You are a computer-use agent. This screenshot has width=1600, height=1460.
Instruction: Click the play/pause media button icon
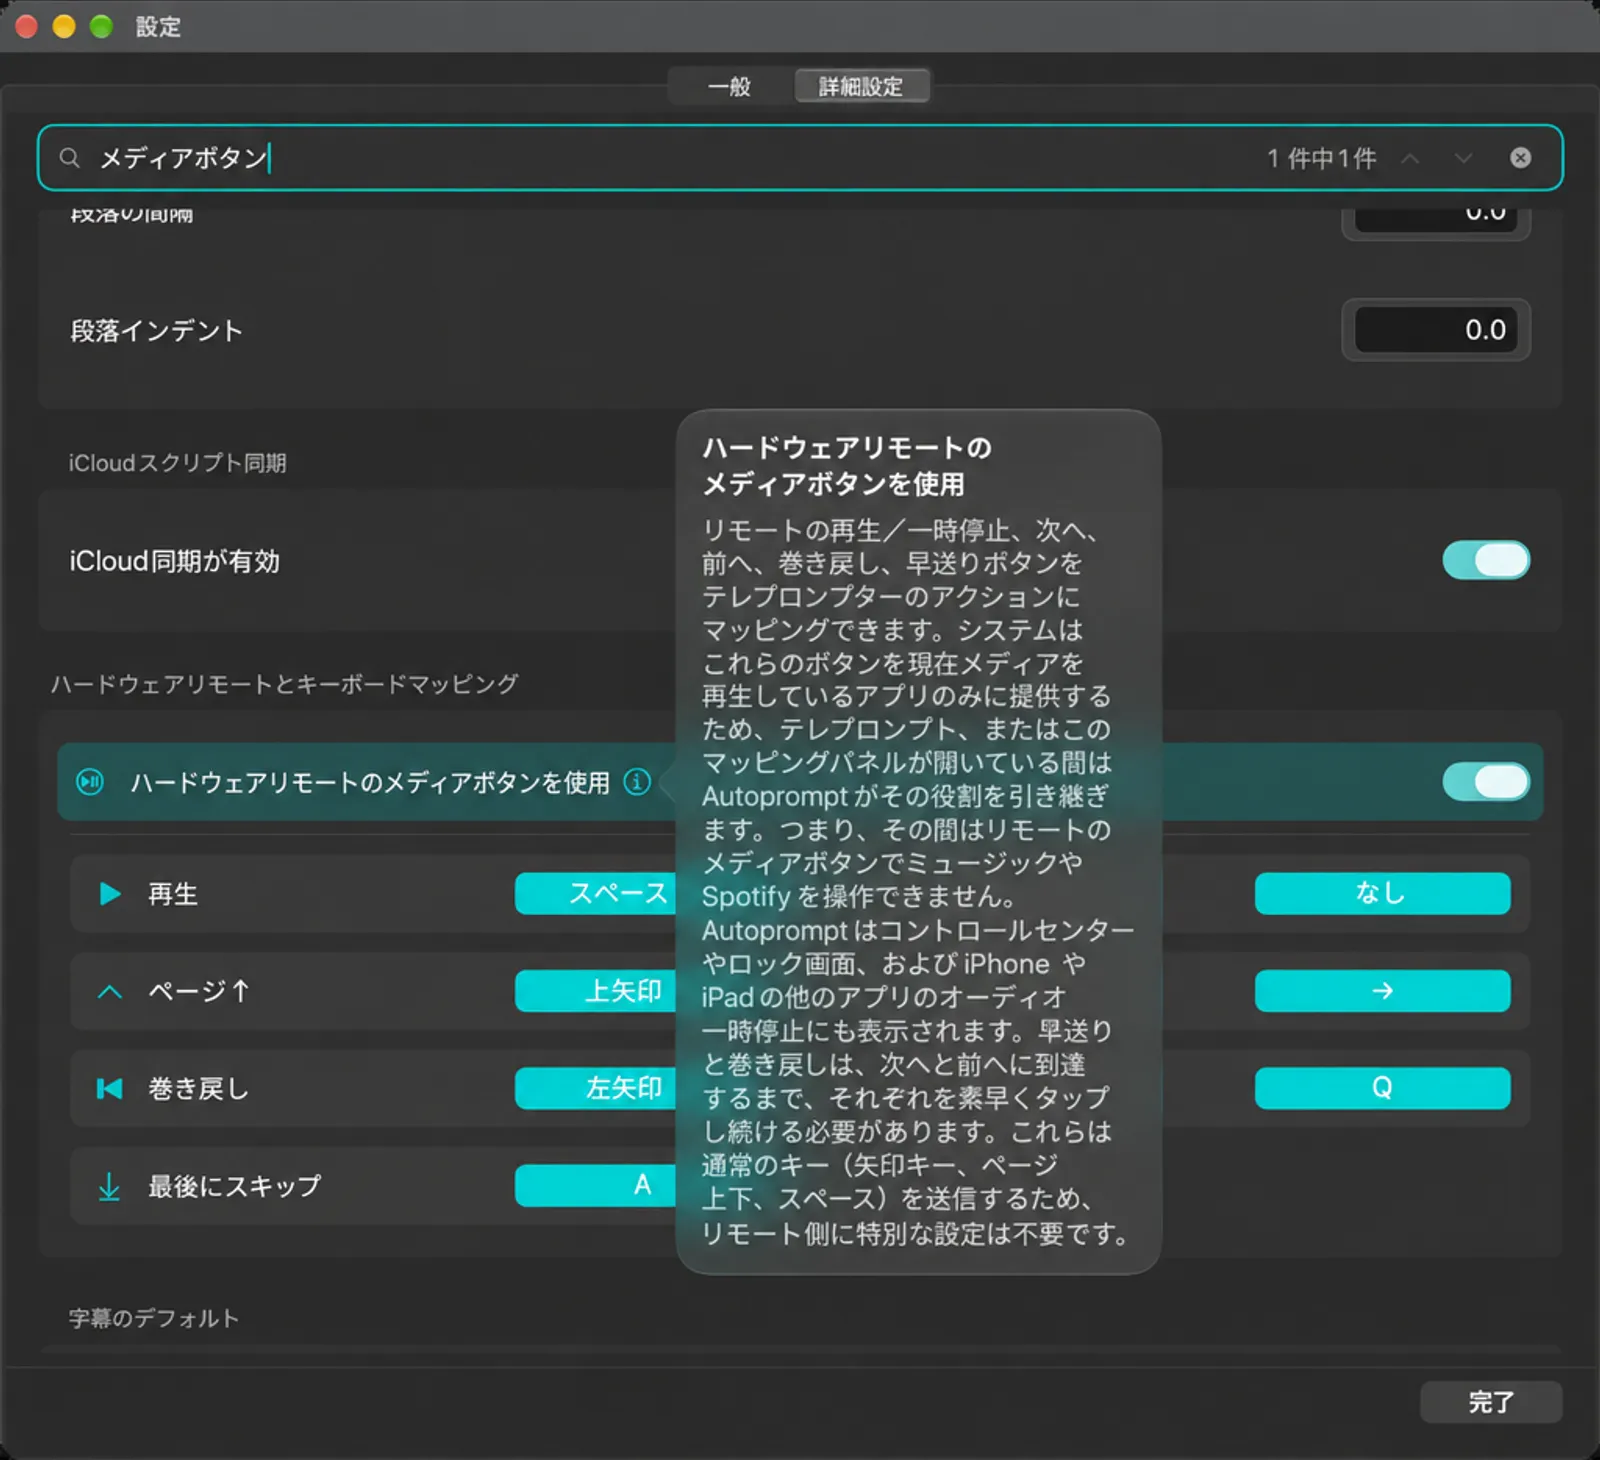point(90,782)
